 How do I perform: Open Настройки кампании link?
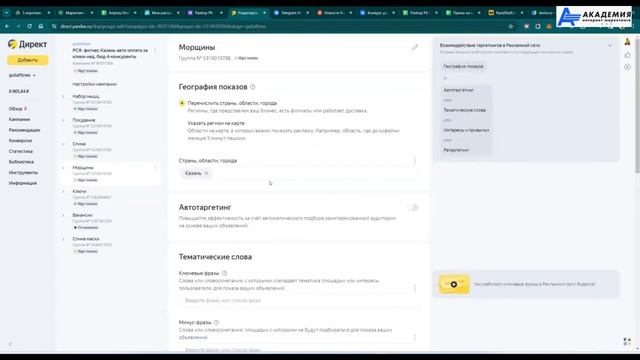point(95,84)
